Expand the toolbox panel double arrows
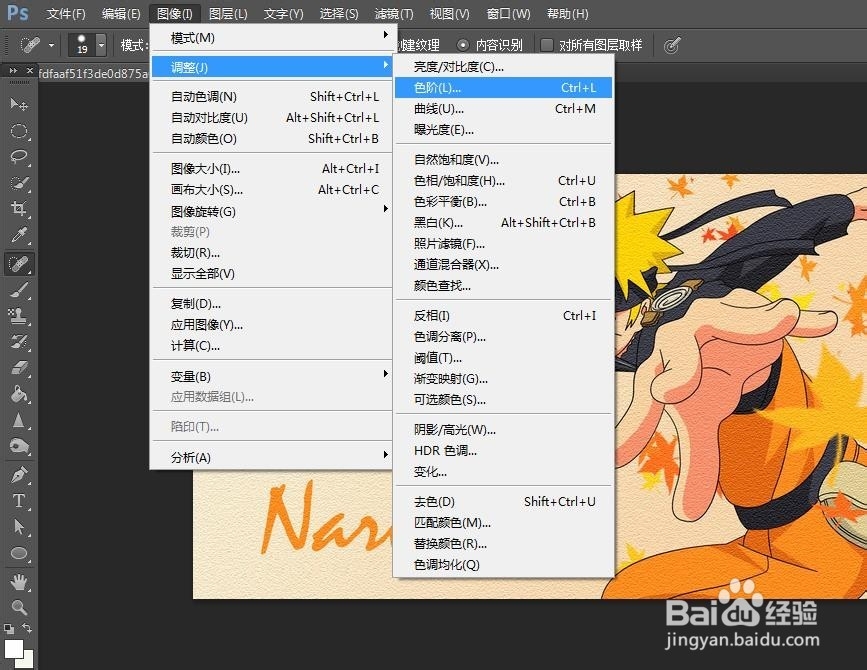This screenshot has height=670, width=867. click(13, 71)
